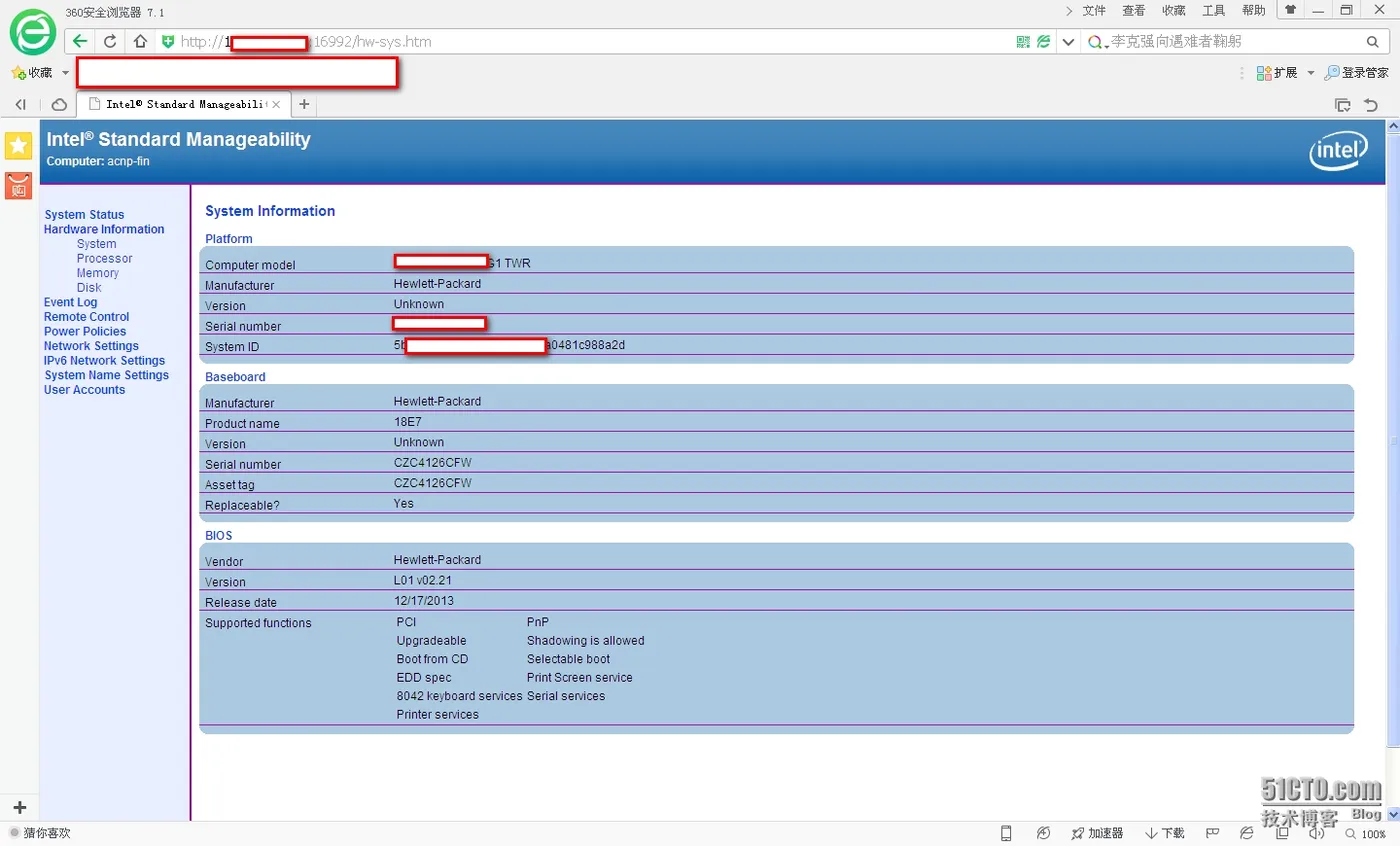Expand the 扩展 extensions dropdown arrow
Screen dimensions: 1400x846
[1311, 73]
